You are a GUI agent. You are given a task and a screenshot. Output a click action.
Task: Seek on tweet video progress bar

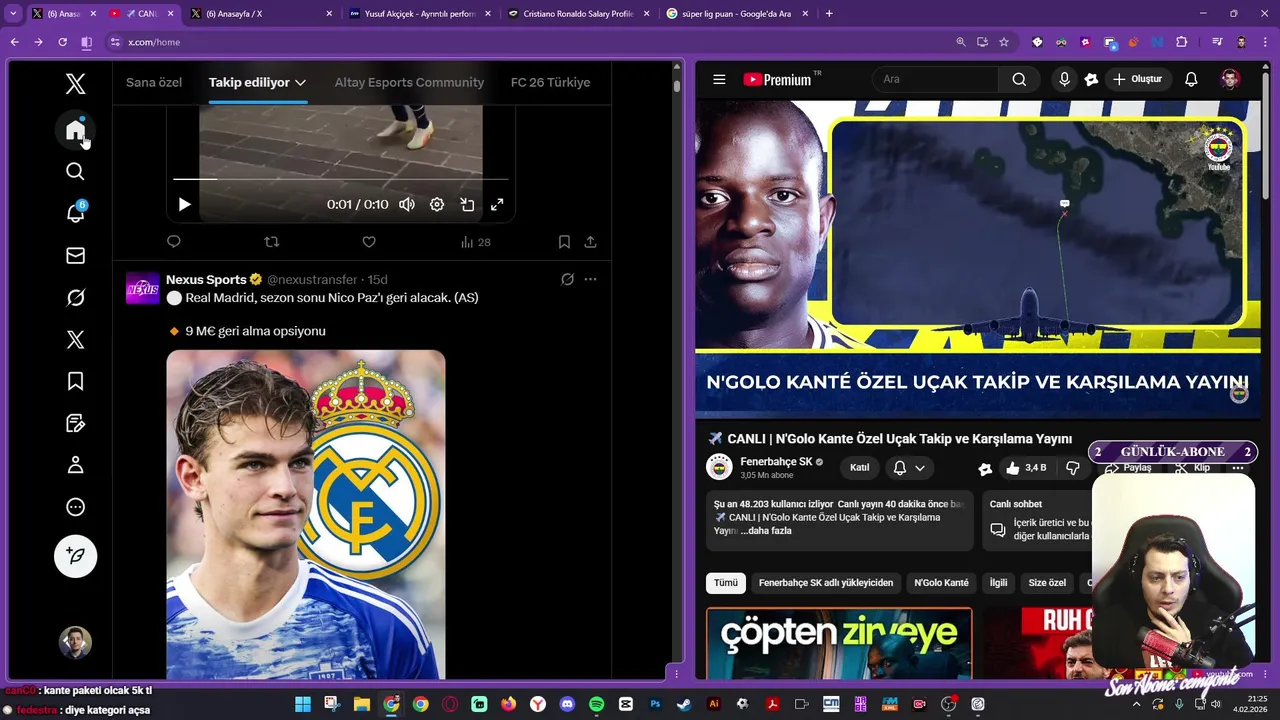340,179
